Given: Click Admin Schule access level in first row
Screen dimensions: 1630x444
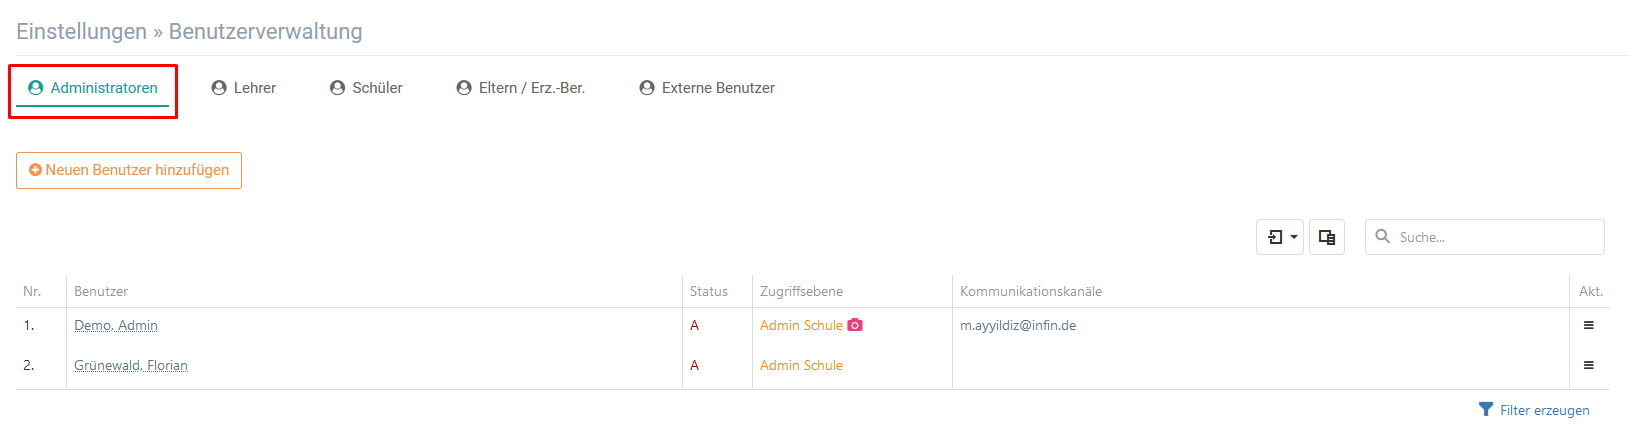Looking at the screenshot, I should click(801, 325).
